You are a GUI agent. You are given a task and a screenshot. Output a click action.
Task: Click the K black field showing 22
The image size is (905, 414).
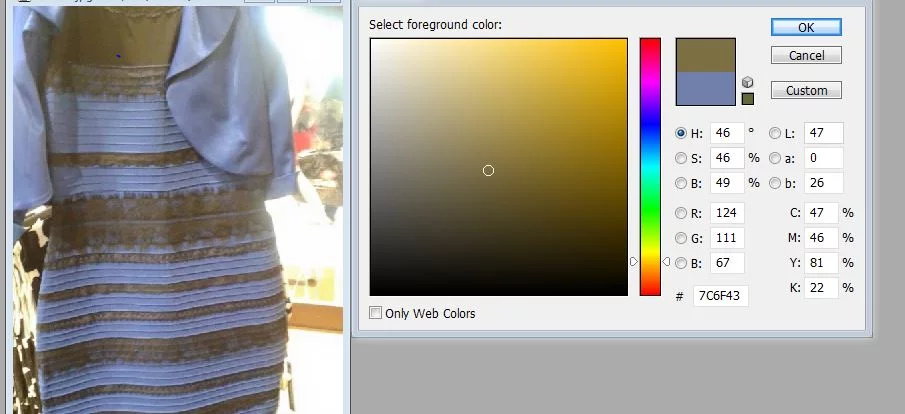click(x=821, y=288)
